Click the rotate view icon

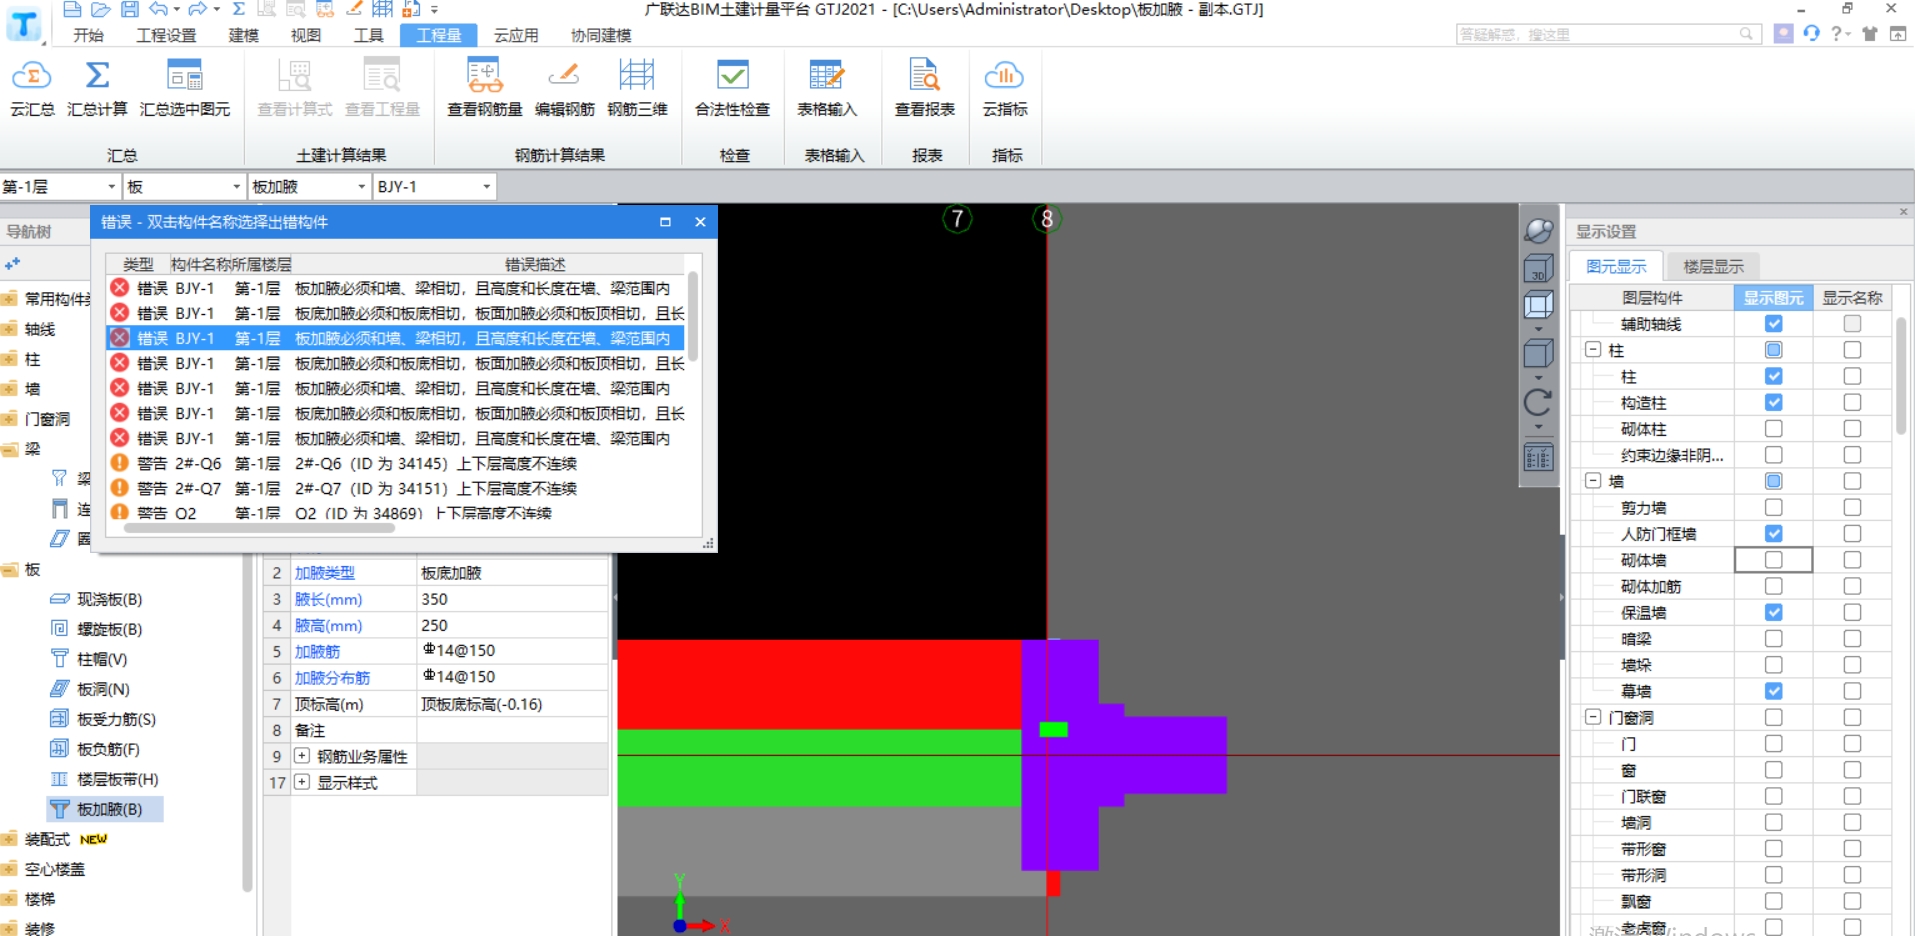pos(1538,402)
